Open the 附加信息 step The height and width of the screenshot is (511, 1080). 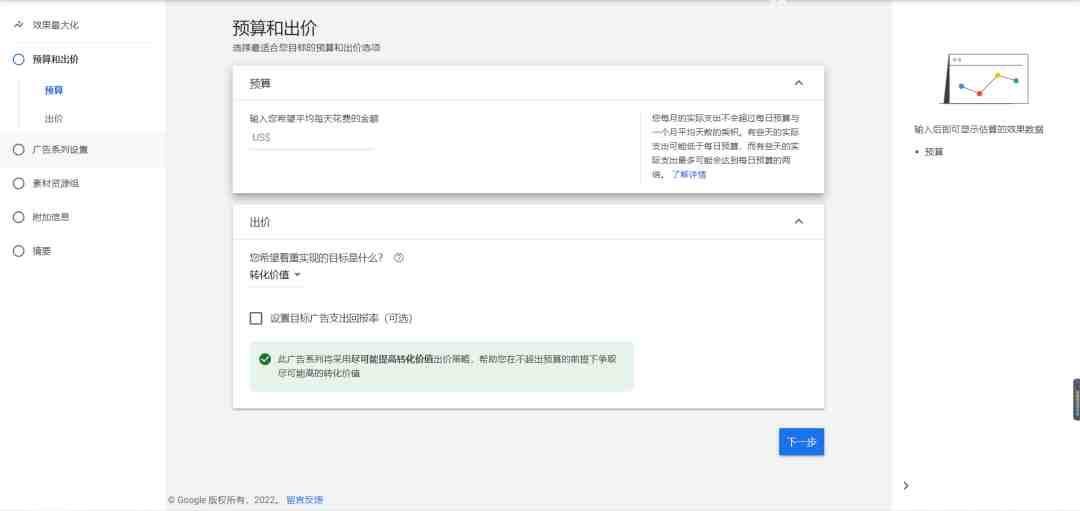click(x=51, y=217)
